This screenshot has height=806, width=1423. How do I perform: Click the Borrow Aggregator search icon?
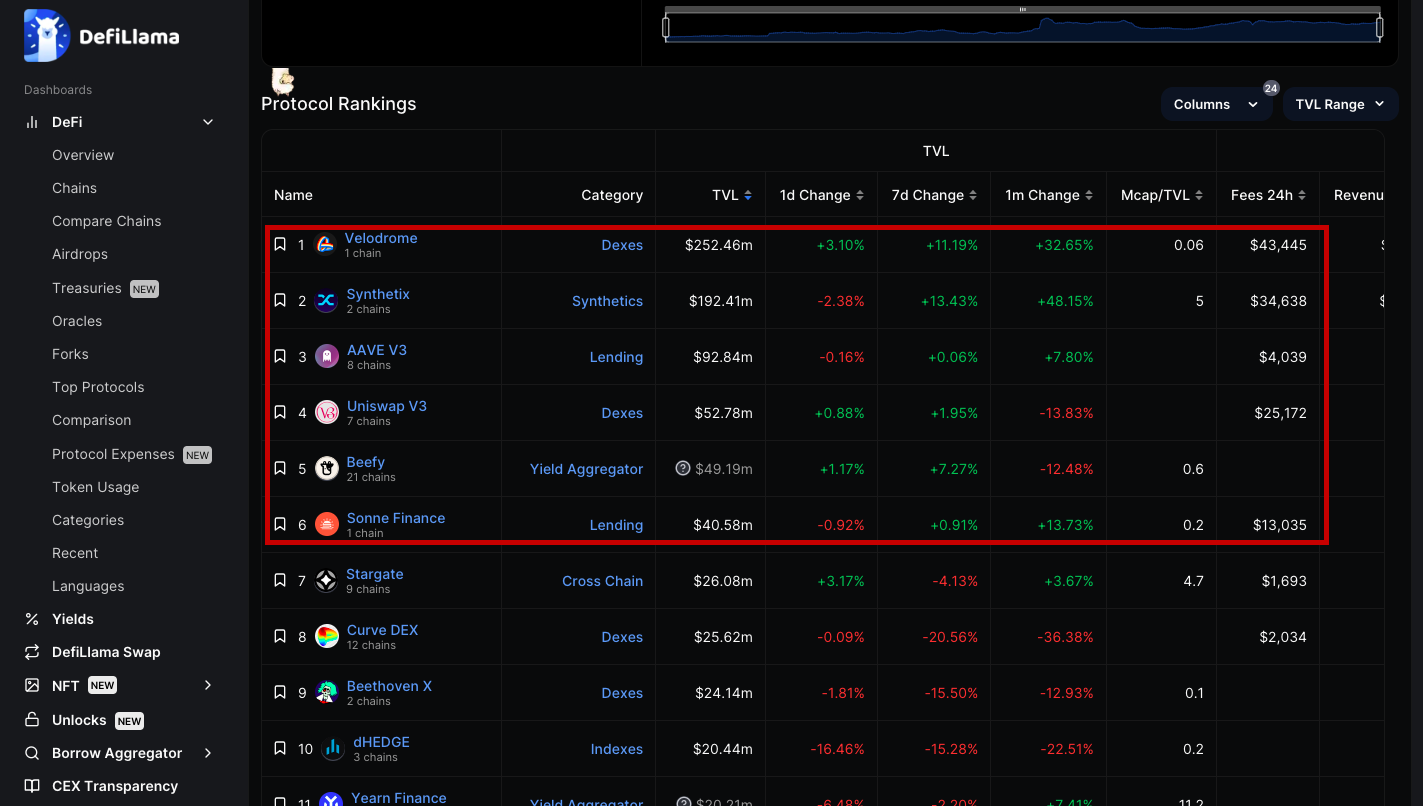32,753
